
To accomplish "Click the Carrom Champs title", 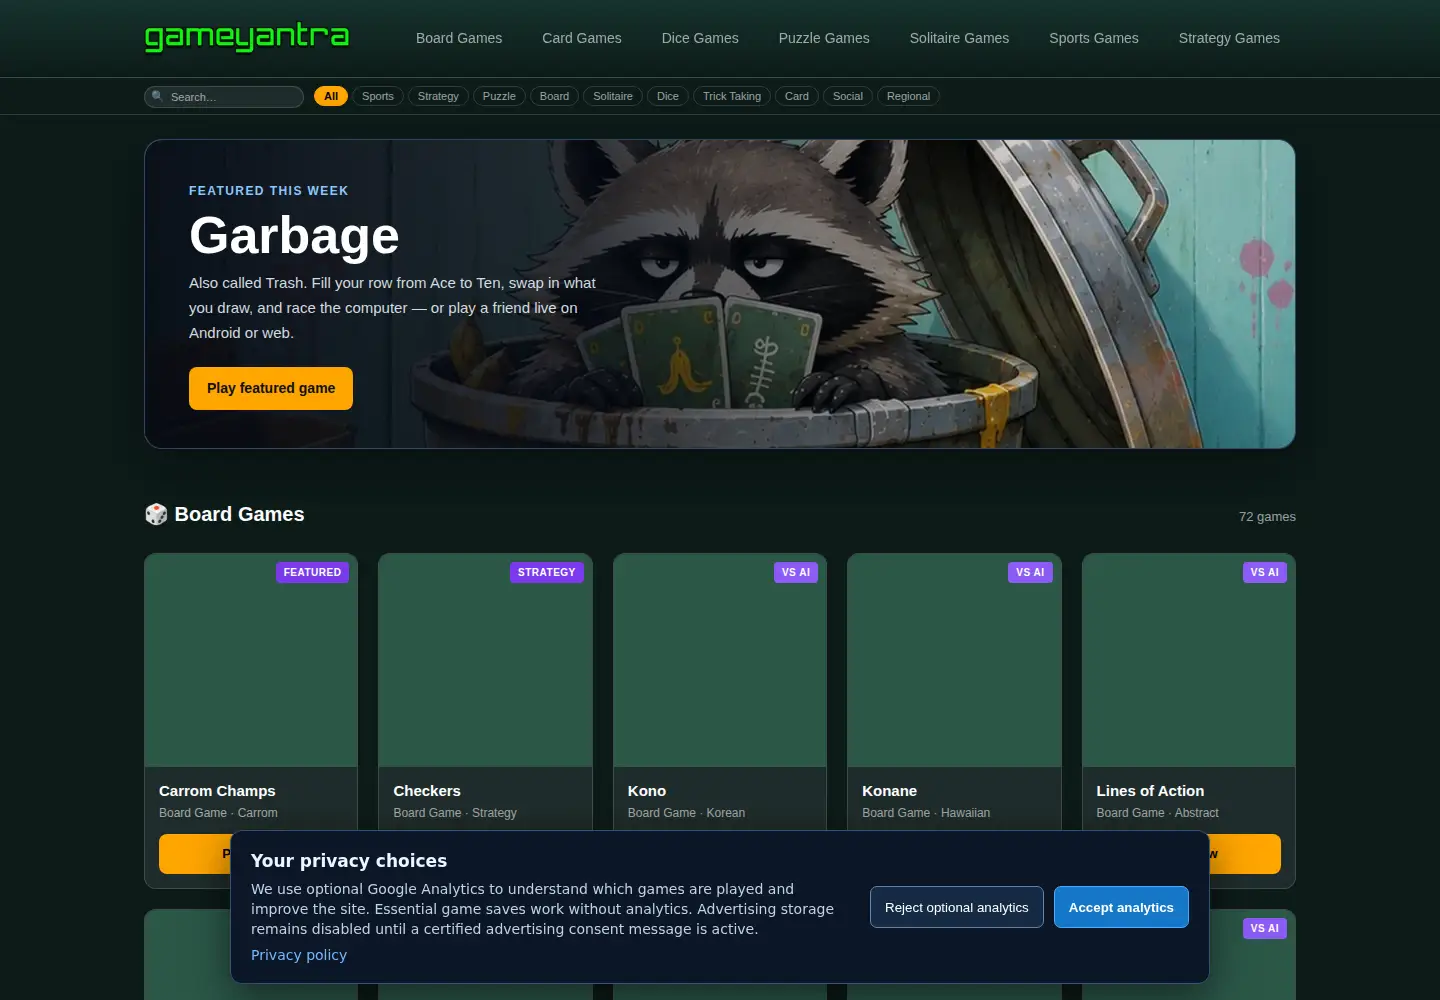I will (x=217, y=791).
